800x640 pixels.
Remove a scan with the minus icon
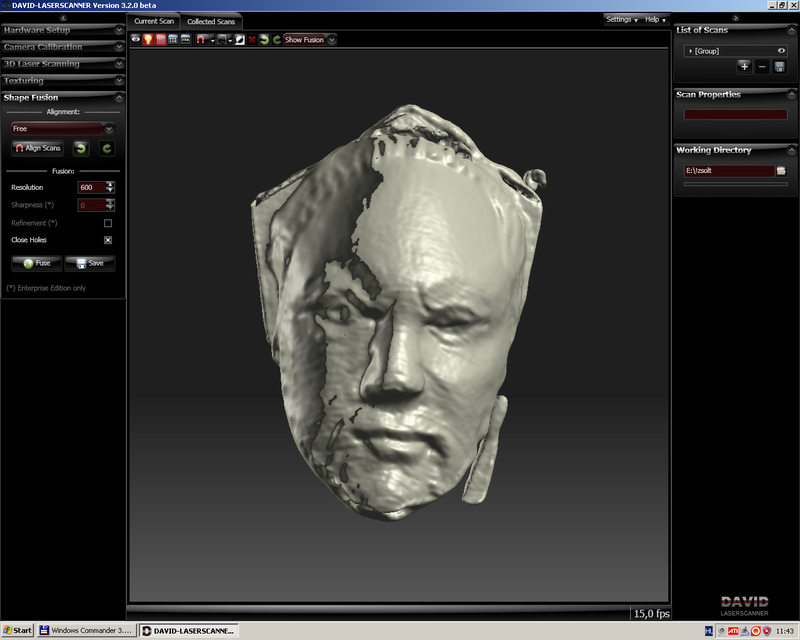coord(762,66)
